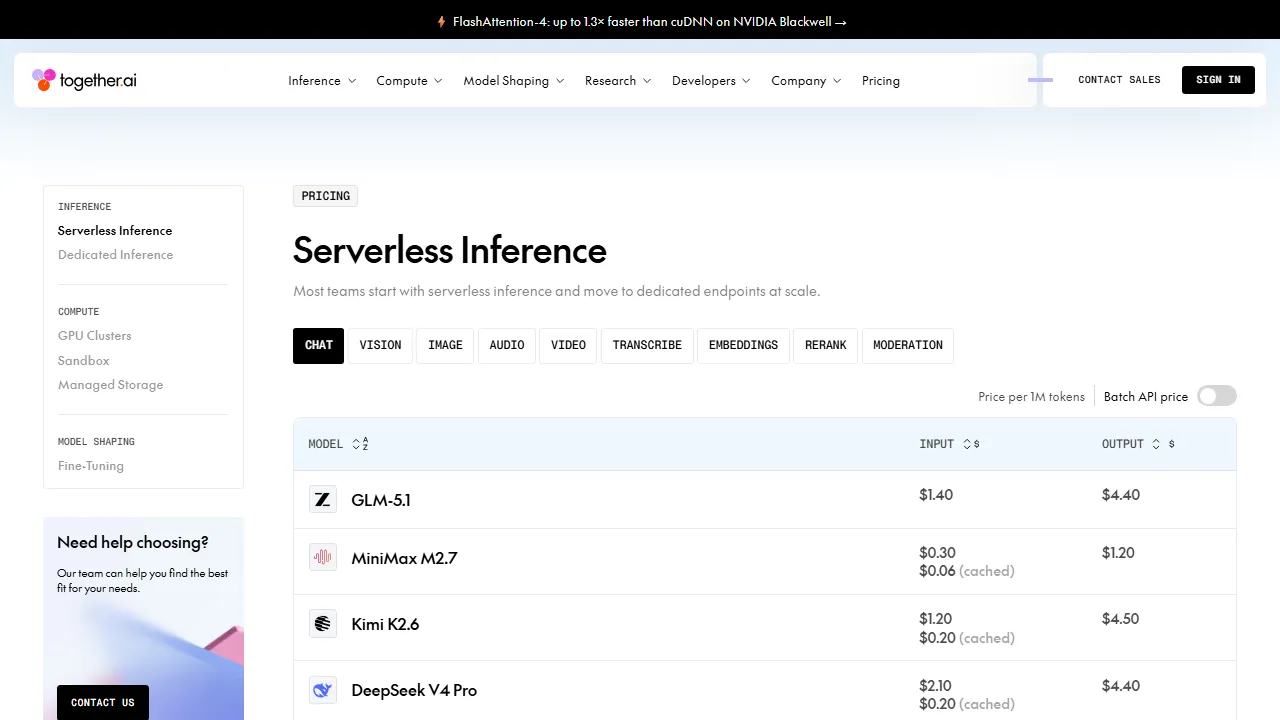The height and width of the screenshot is (720, 1280).
Task: Click the $1.20 output price for MiniMax M2.7
Action: 1118,553
